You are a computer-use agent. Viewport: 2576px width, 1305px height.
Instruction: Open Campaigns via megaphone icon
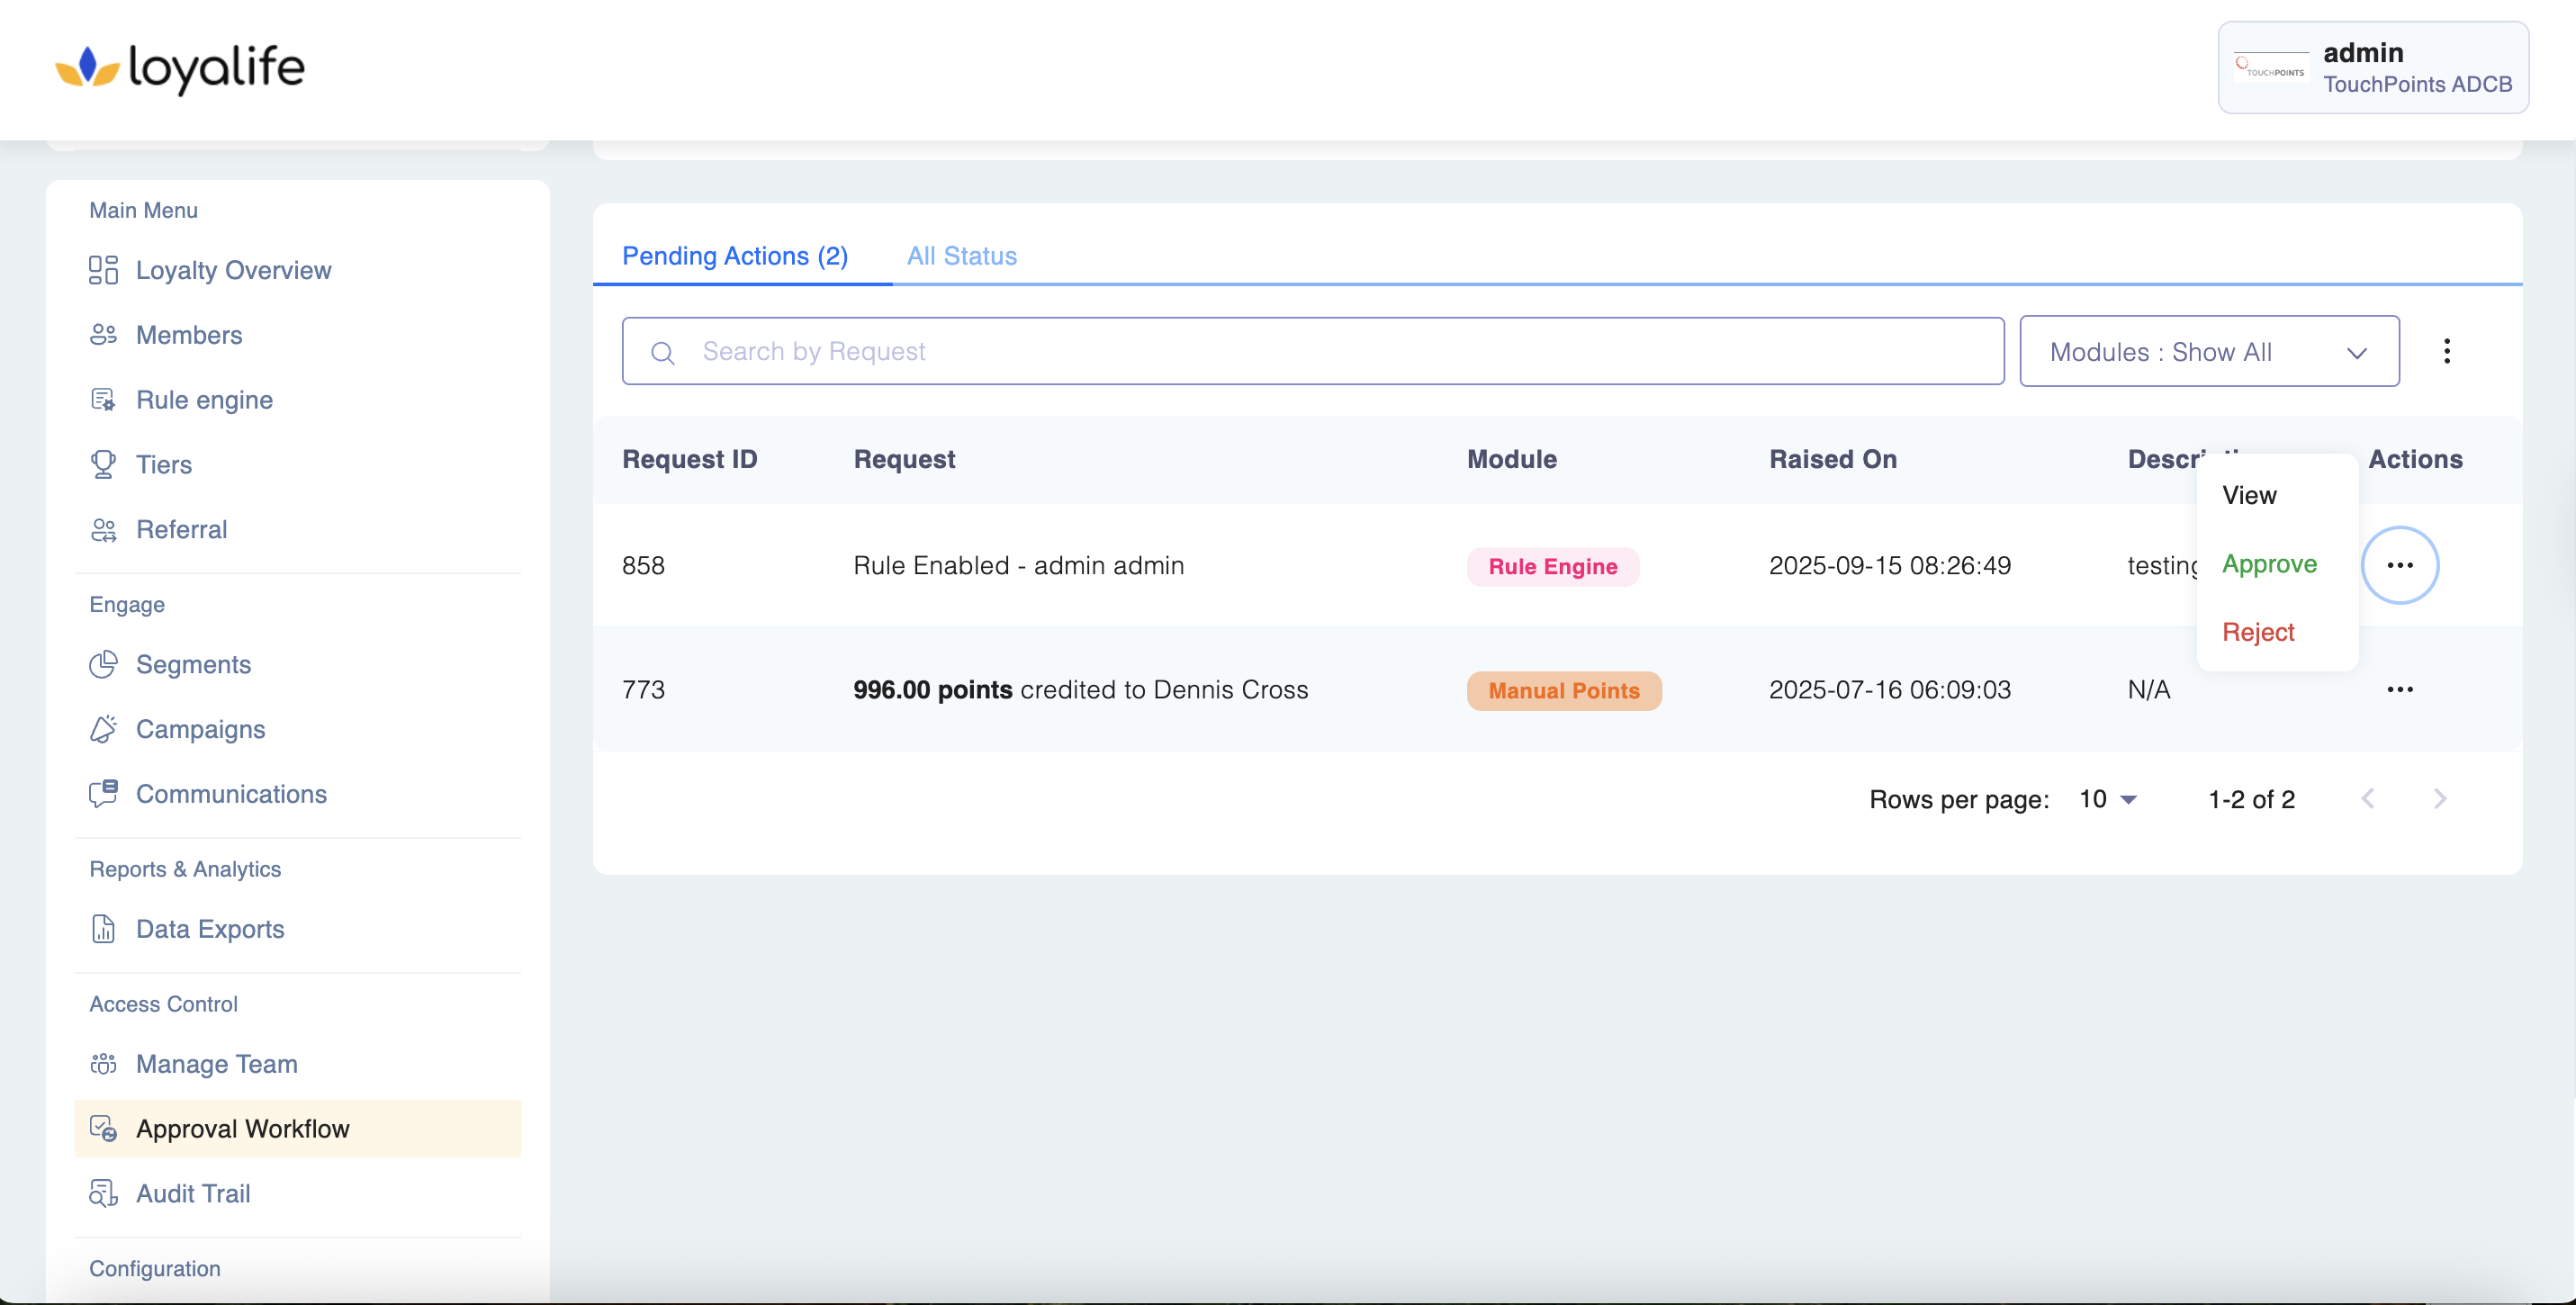coord(103,730)
